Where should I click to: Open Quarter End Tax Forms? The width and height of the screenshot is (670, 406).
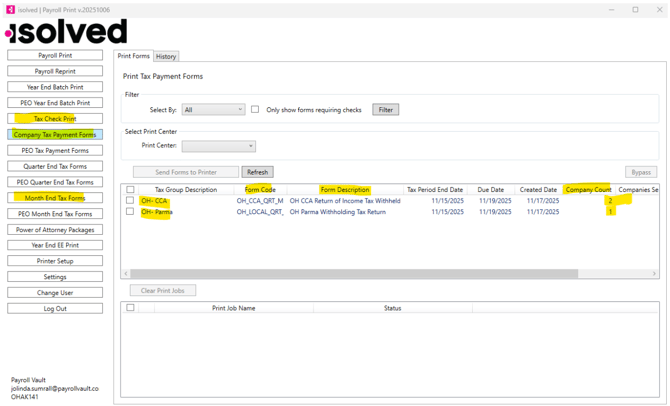tap(55, 166)
